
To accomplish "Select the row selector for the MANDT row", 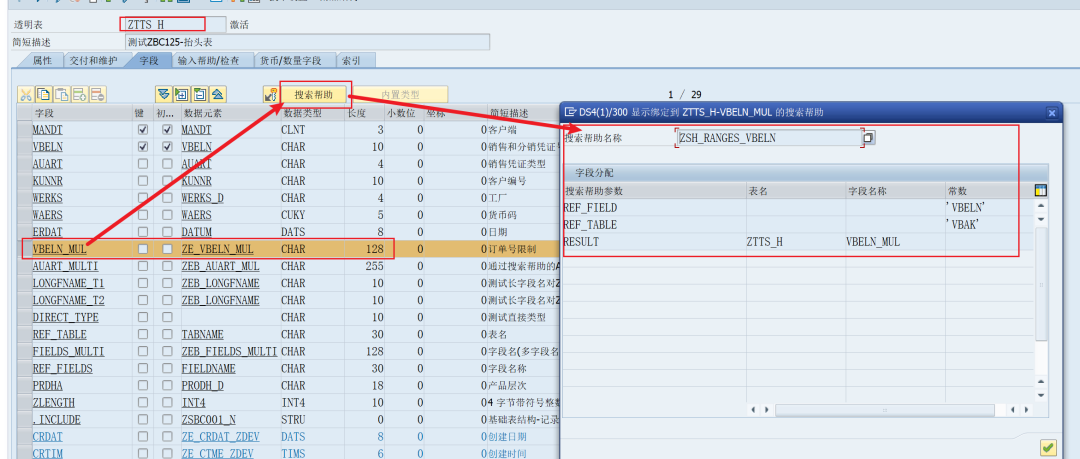I will [x=24, y=130].
